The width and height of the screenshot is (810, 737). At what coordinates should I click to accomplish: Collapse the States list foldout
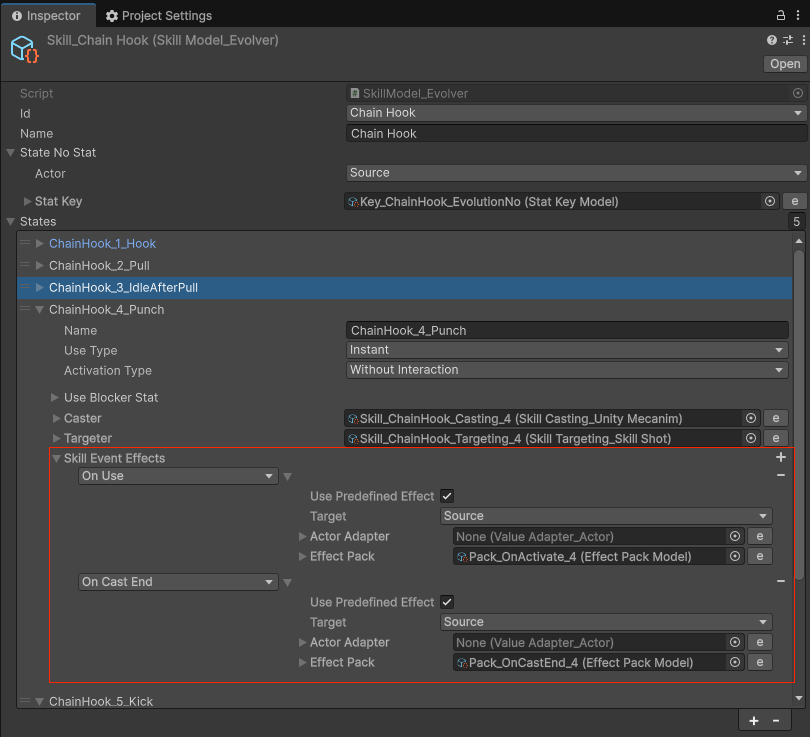10,221
